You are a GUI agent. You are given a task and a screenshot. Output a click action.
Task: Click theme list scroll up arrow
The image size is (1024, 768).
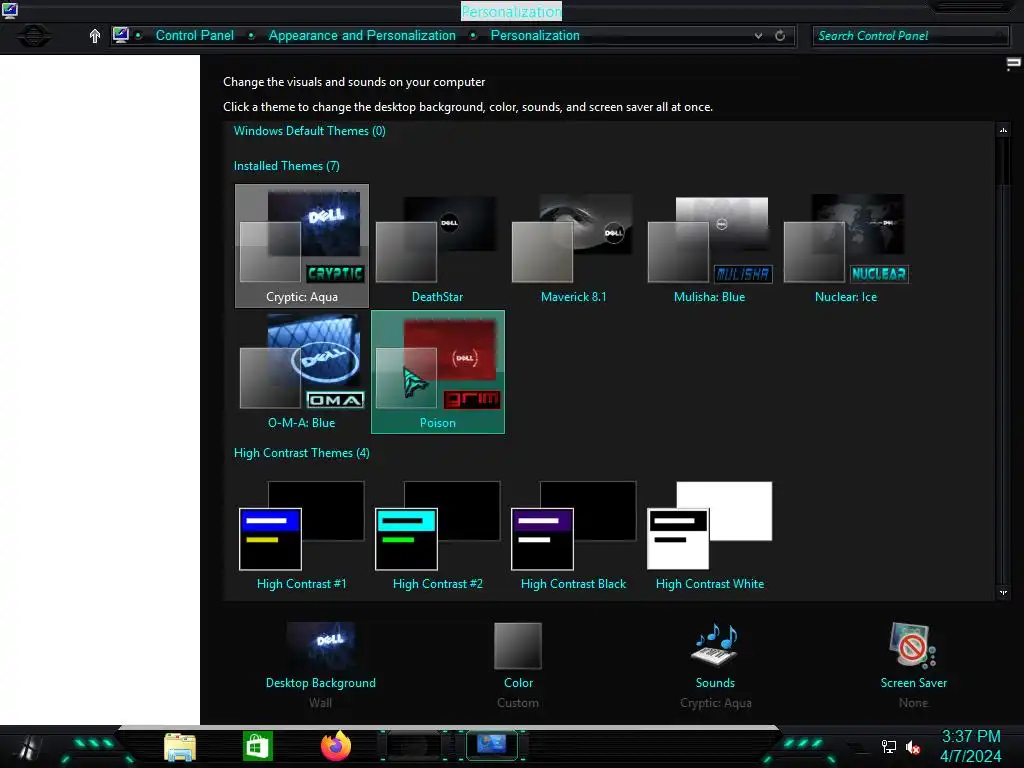(1003, 130)
